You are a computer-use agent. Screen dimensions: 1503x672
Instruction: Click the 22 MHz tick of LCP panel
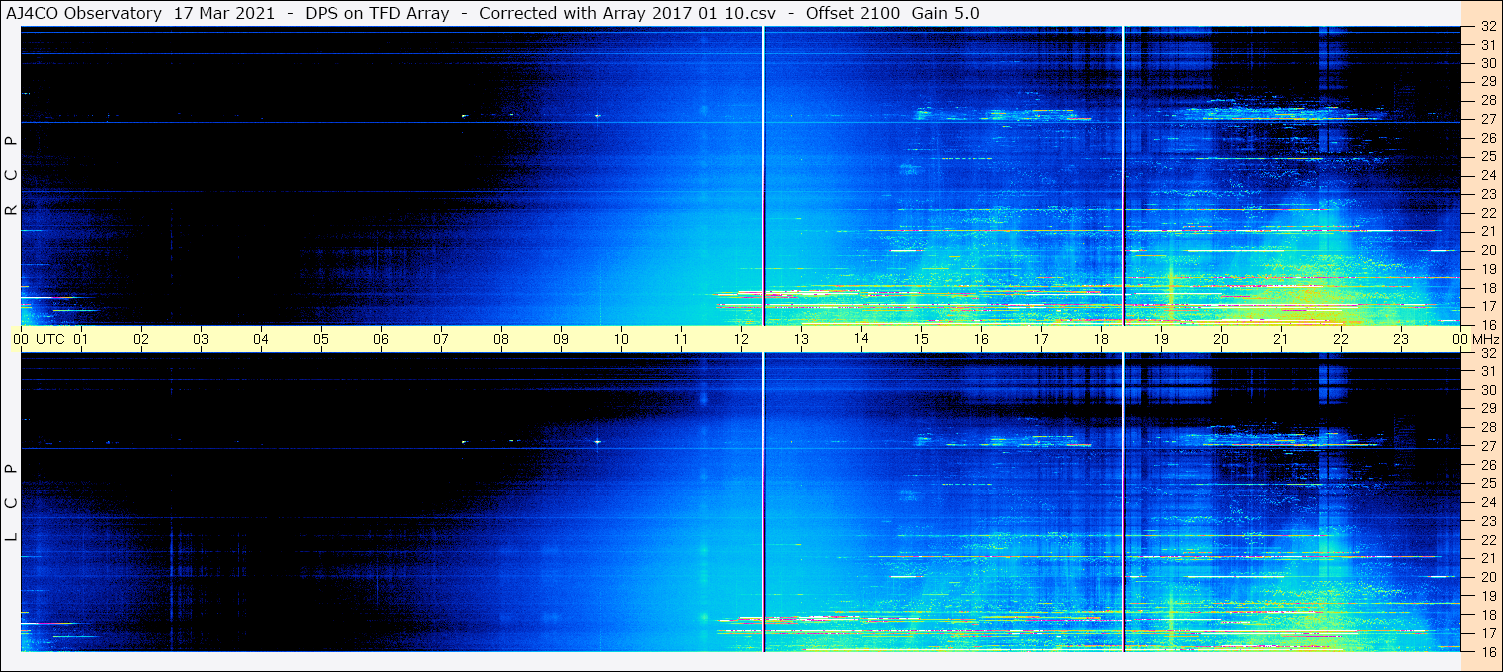coord(1487,540)
